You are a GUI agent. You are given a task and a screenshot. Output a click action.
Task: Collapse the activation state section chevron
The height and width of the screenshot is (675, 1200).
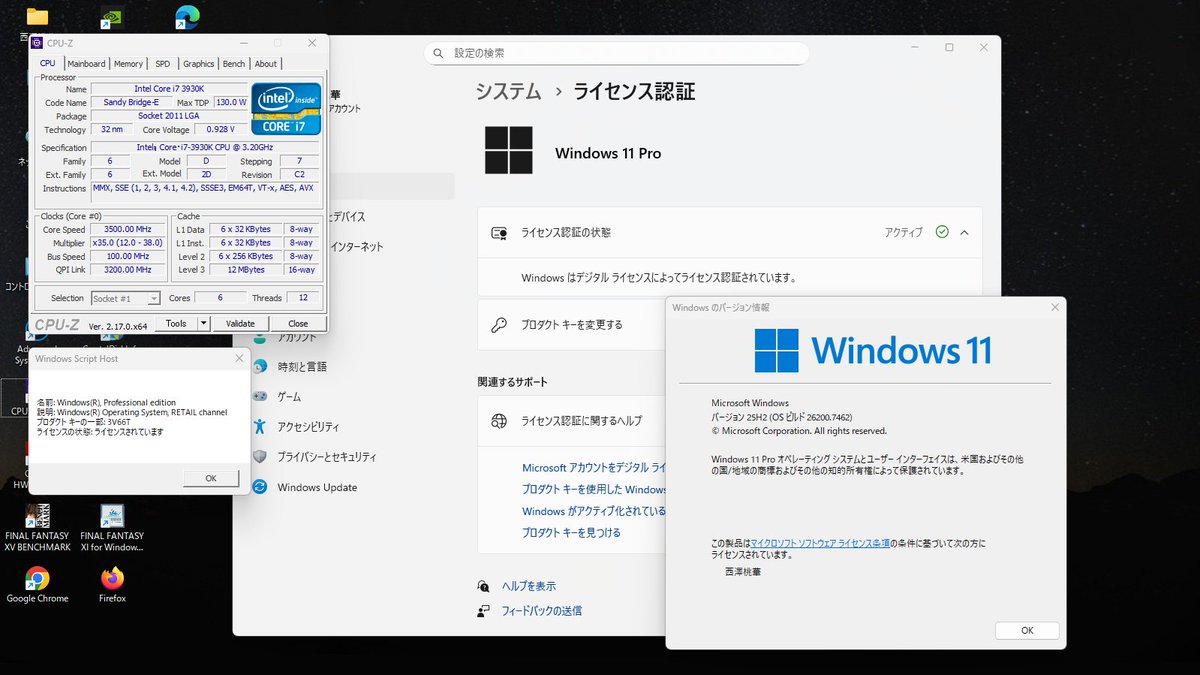point(964,232)
